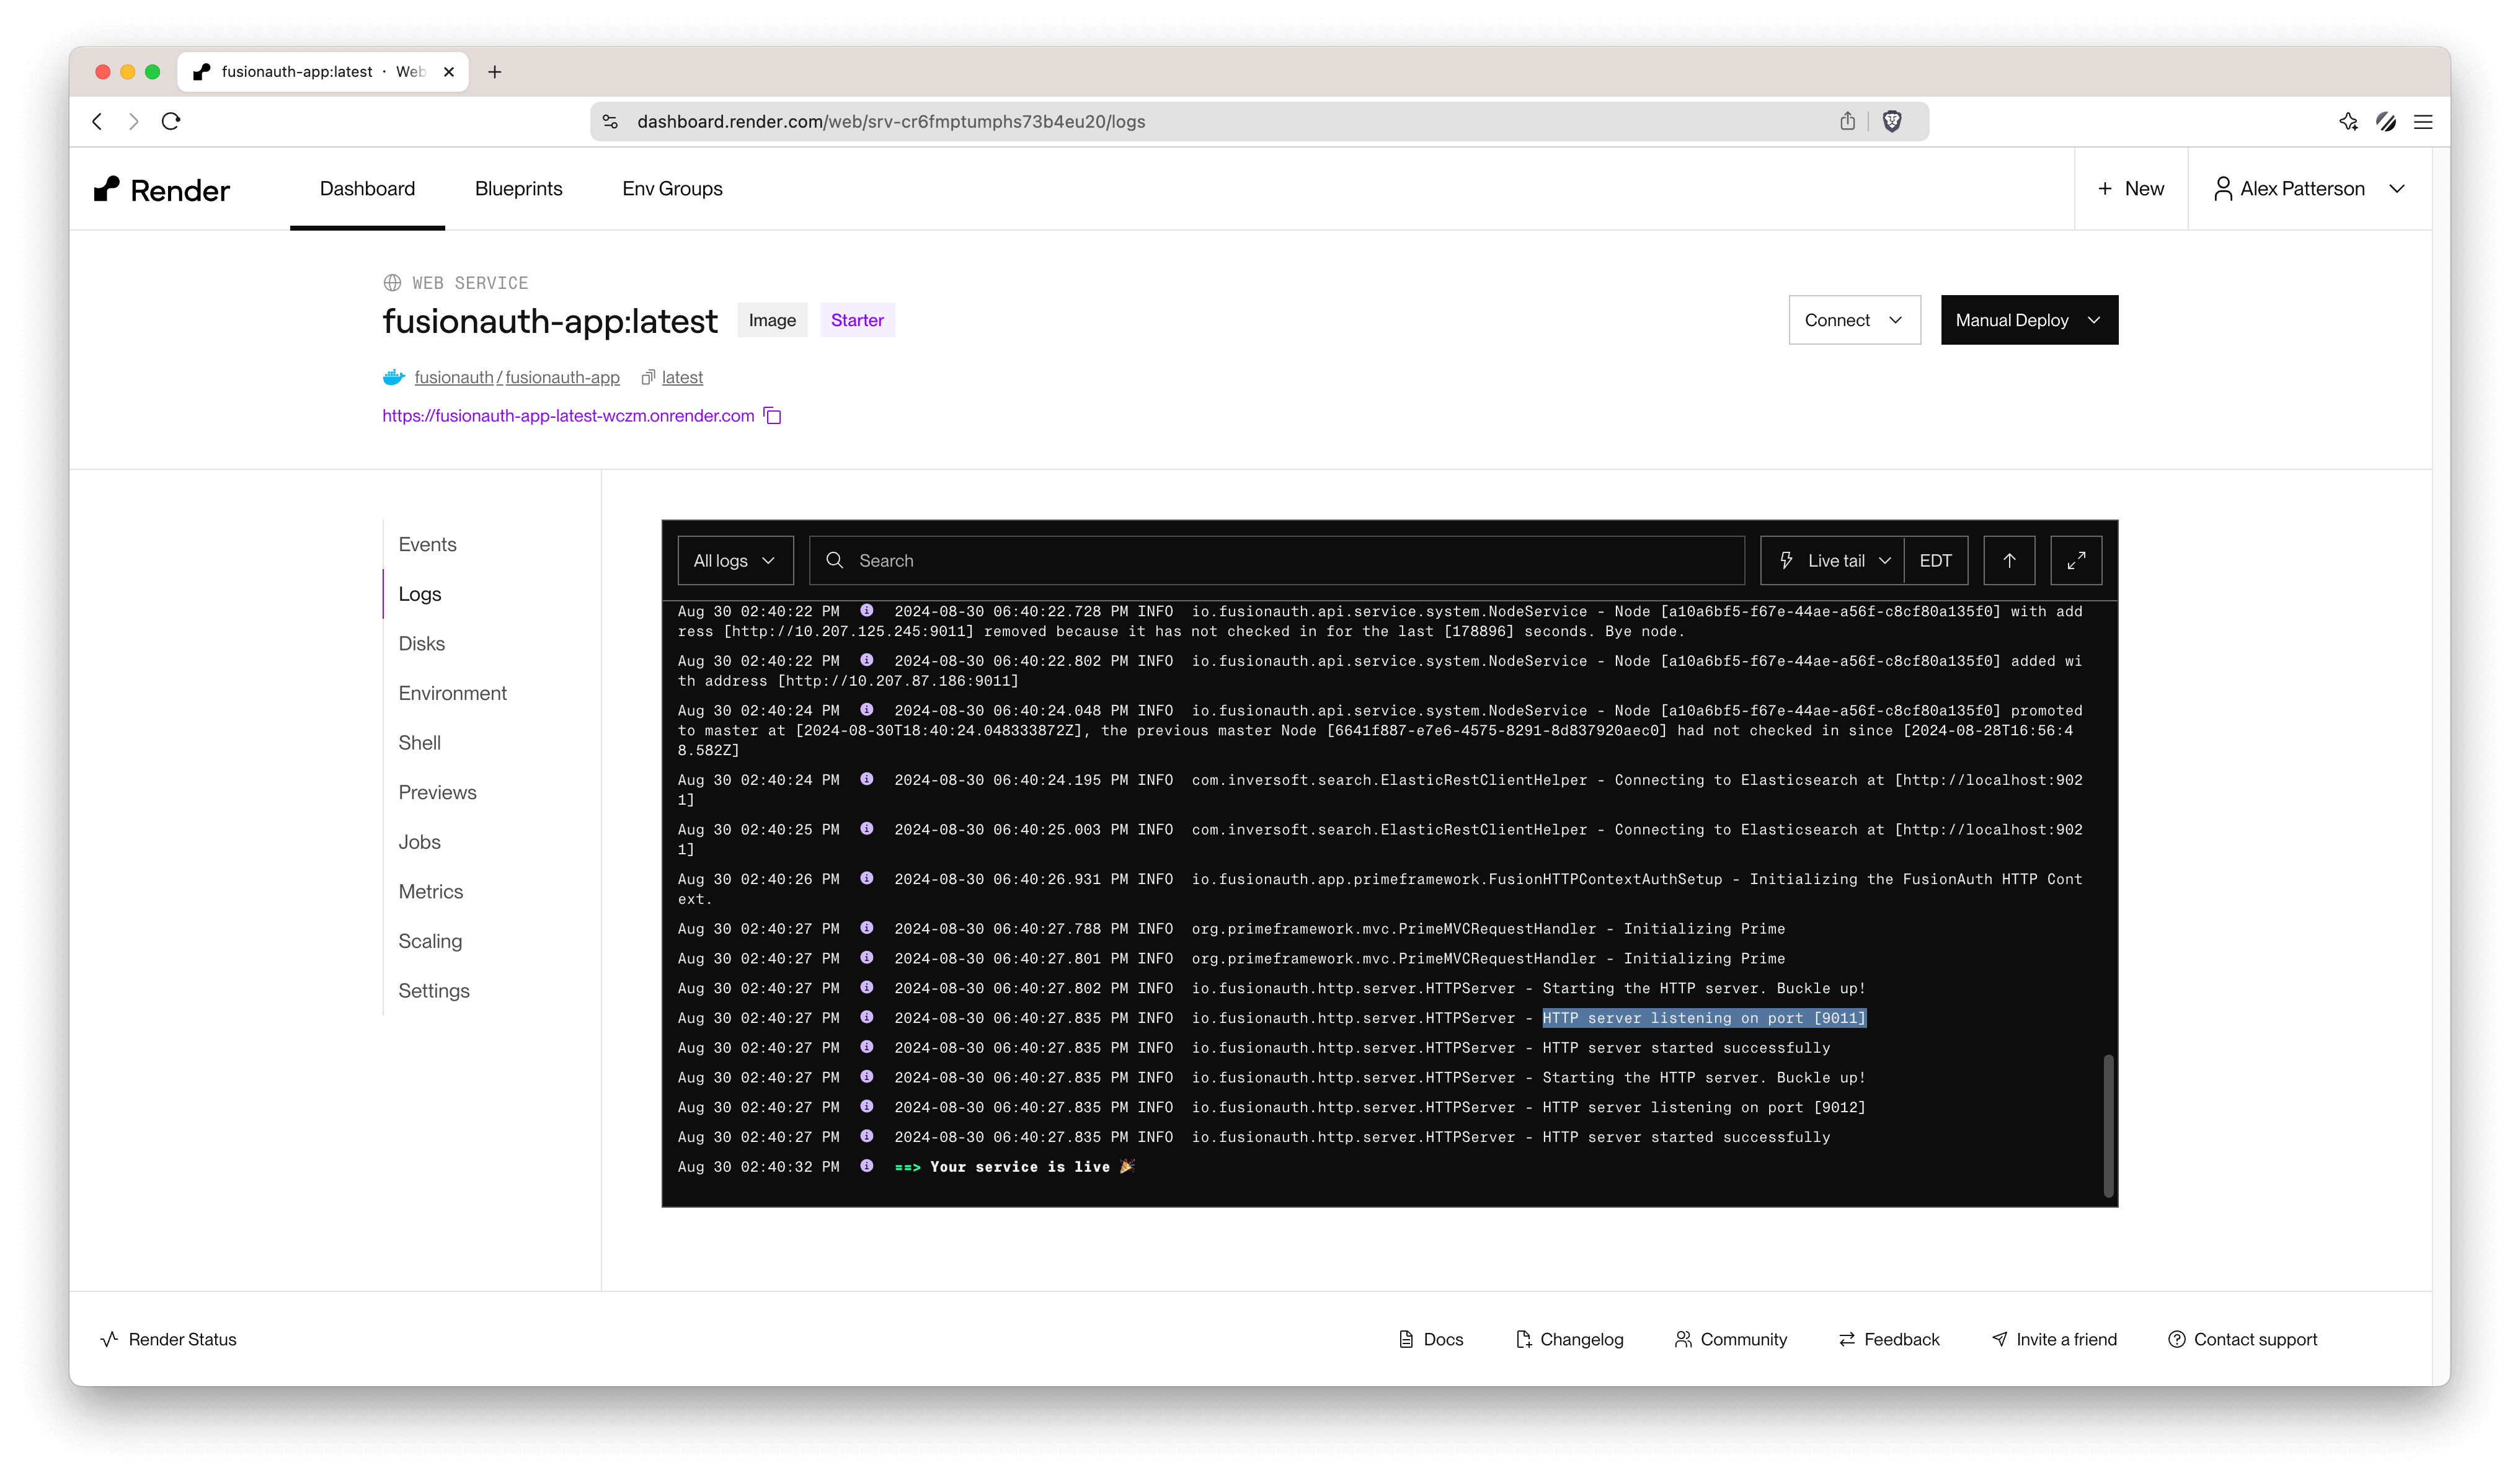Screen dimensions: 2520x1478
Task: Close the fusionauth-app:latest tab
Action: click(449, 71)
